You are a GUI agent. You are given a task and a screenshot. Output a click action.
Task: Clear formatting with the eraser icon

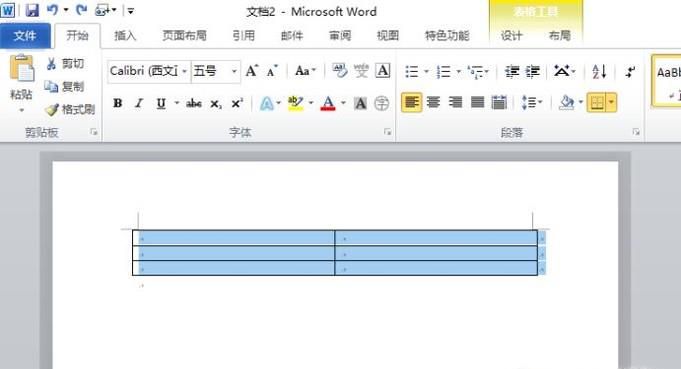[x=340, y=70]
